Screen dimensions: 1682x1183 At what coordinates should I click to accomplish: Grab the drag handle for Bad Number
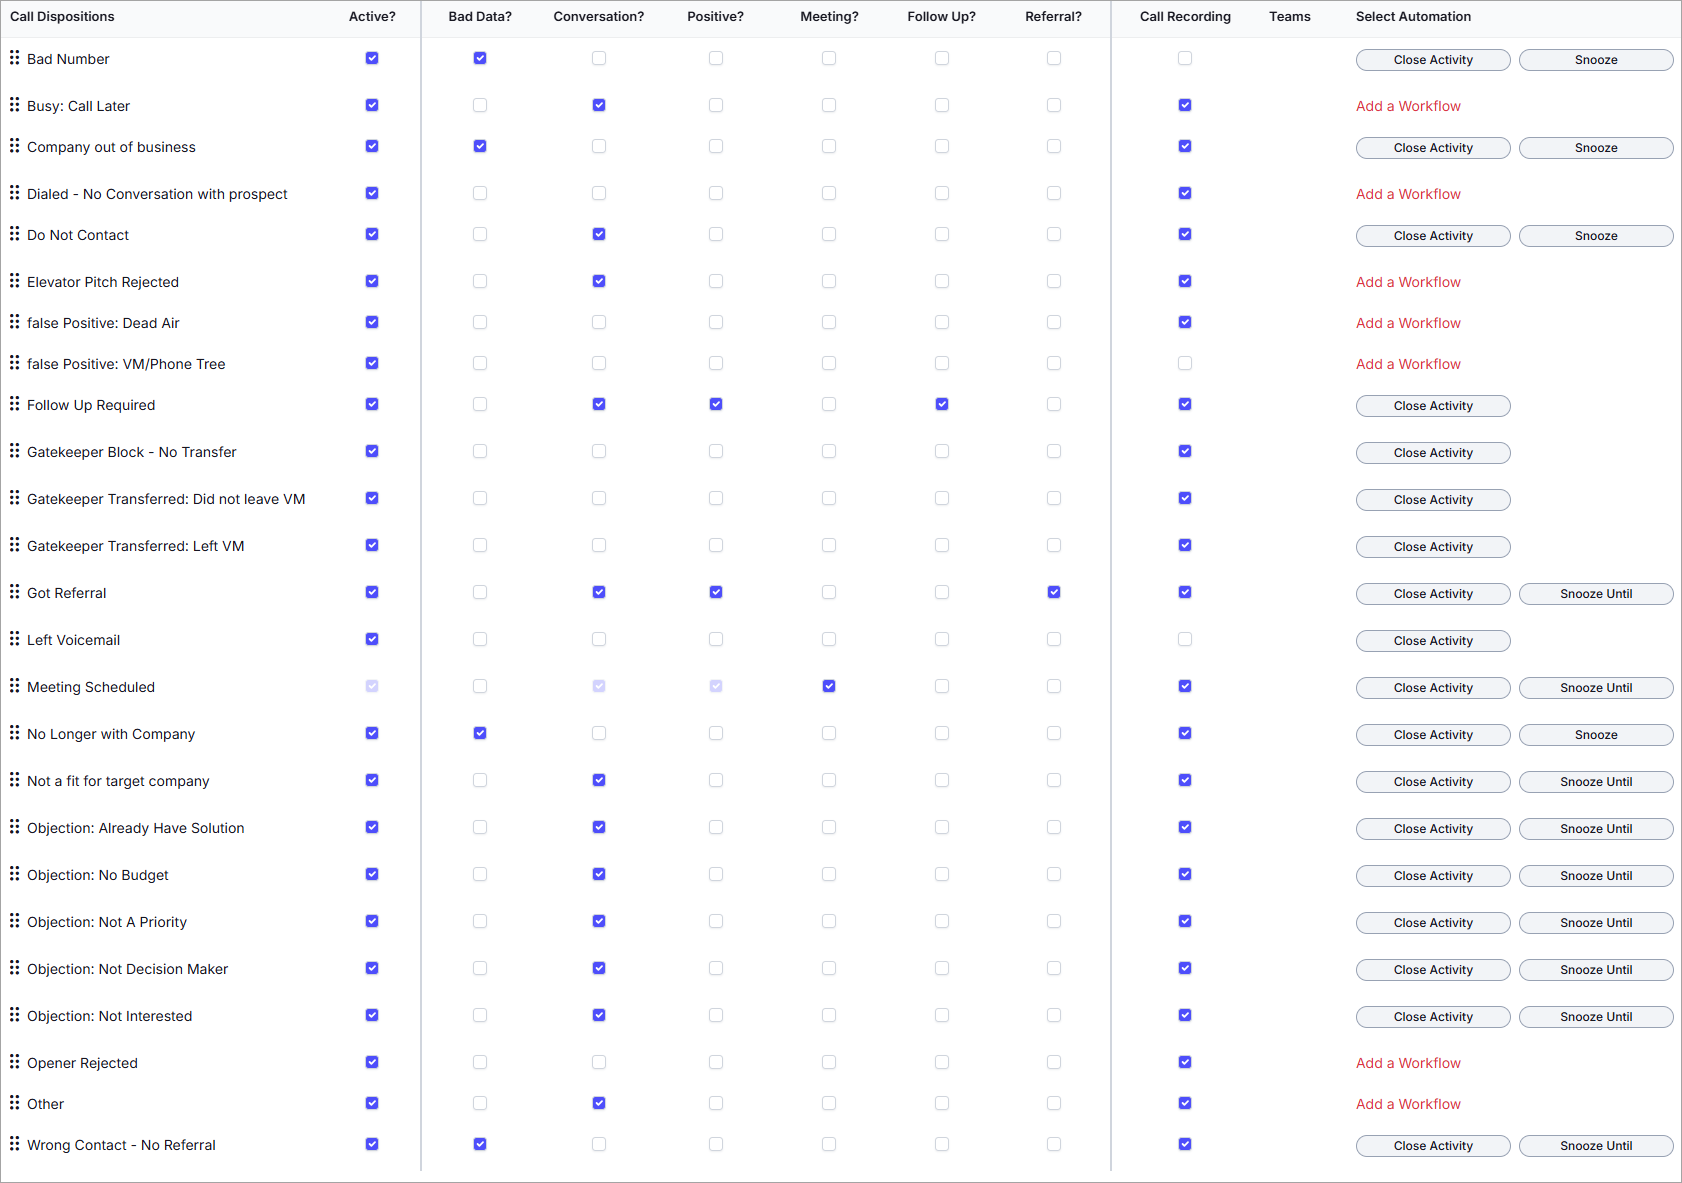[14, 58]
